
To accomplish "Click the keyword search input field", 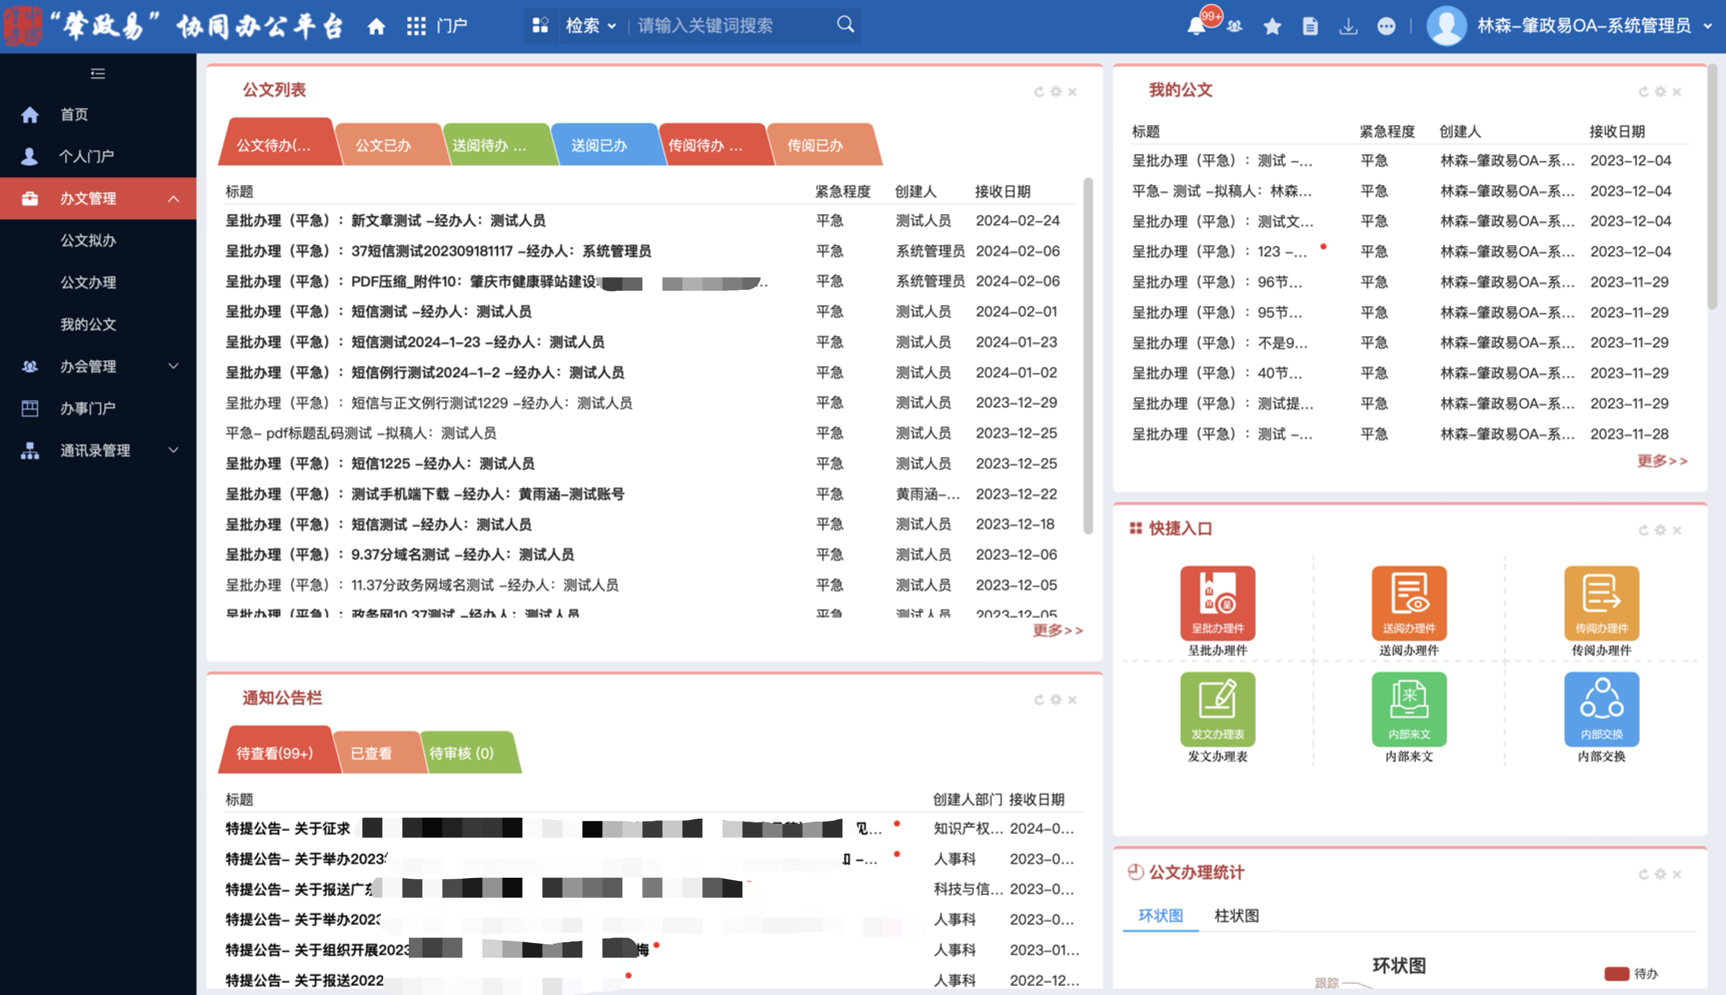I will [x=730, y=26].
